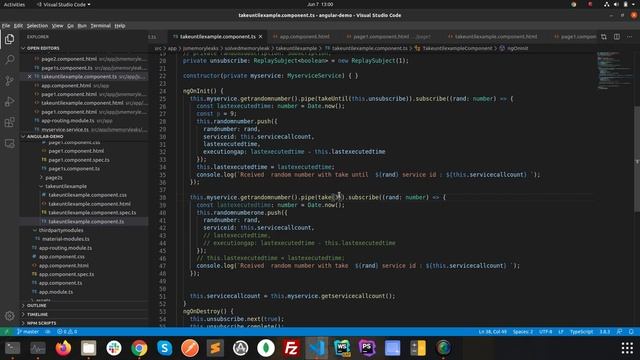
Task: Open the Selection menu
Action: coord(37,26)
